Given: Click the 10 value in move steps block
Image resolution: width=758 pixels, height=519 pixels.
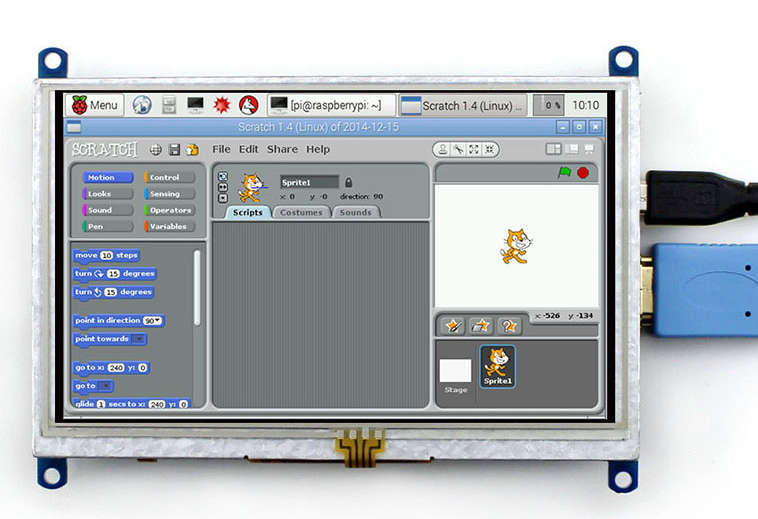Looking at the screenshot, I should [106, 255].
